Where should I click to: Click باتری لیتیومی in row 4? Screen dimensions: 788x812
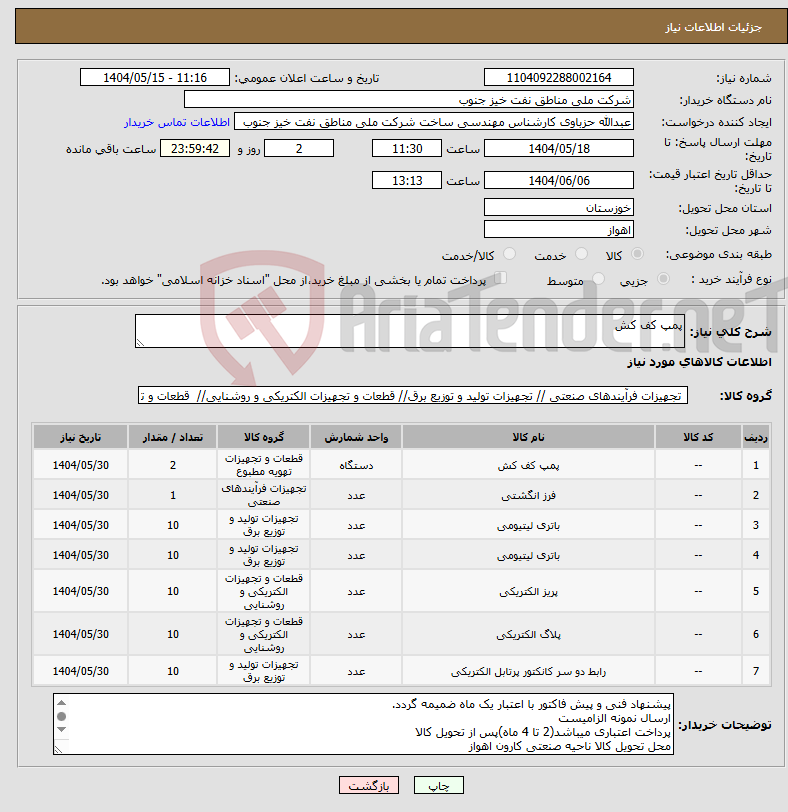(528, 556)
